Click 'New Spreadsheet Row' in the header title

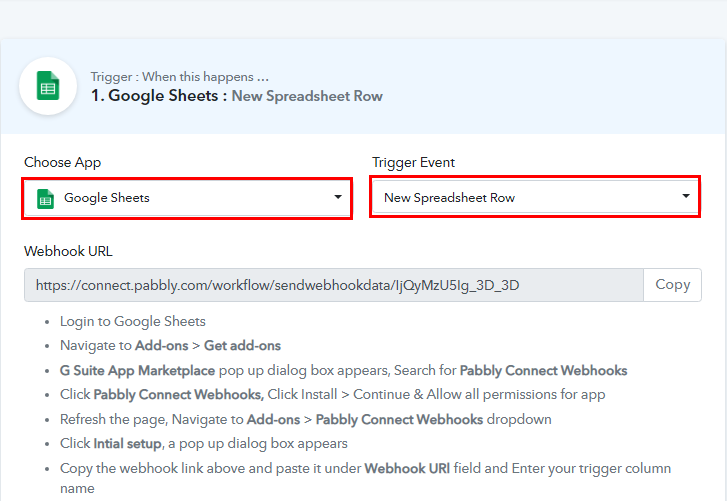307,96
